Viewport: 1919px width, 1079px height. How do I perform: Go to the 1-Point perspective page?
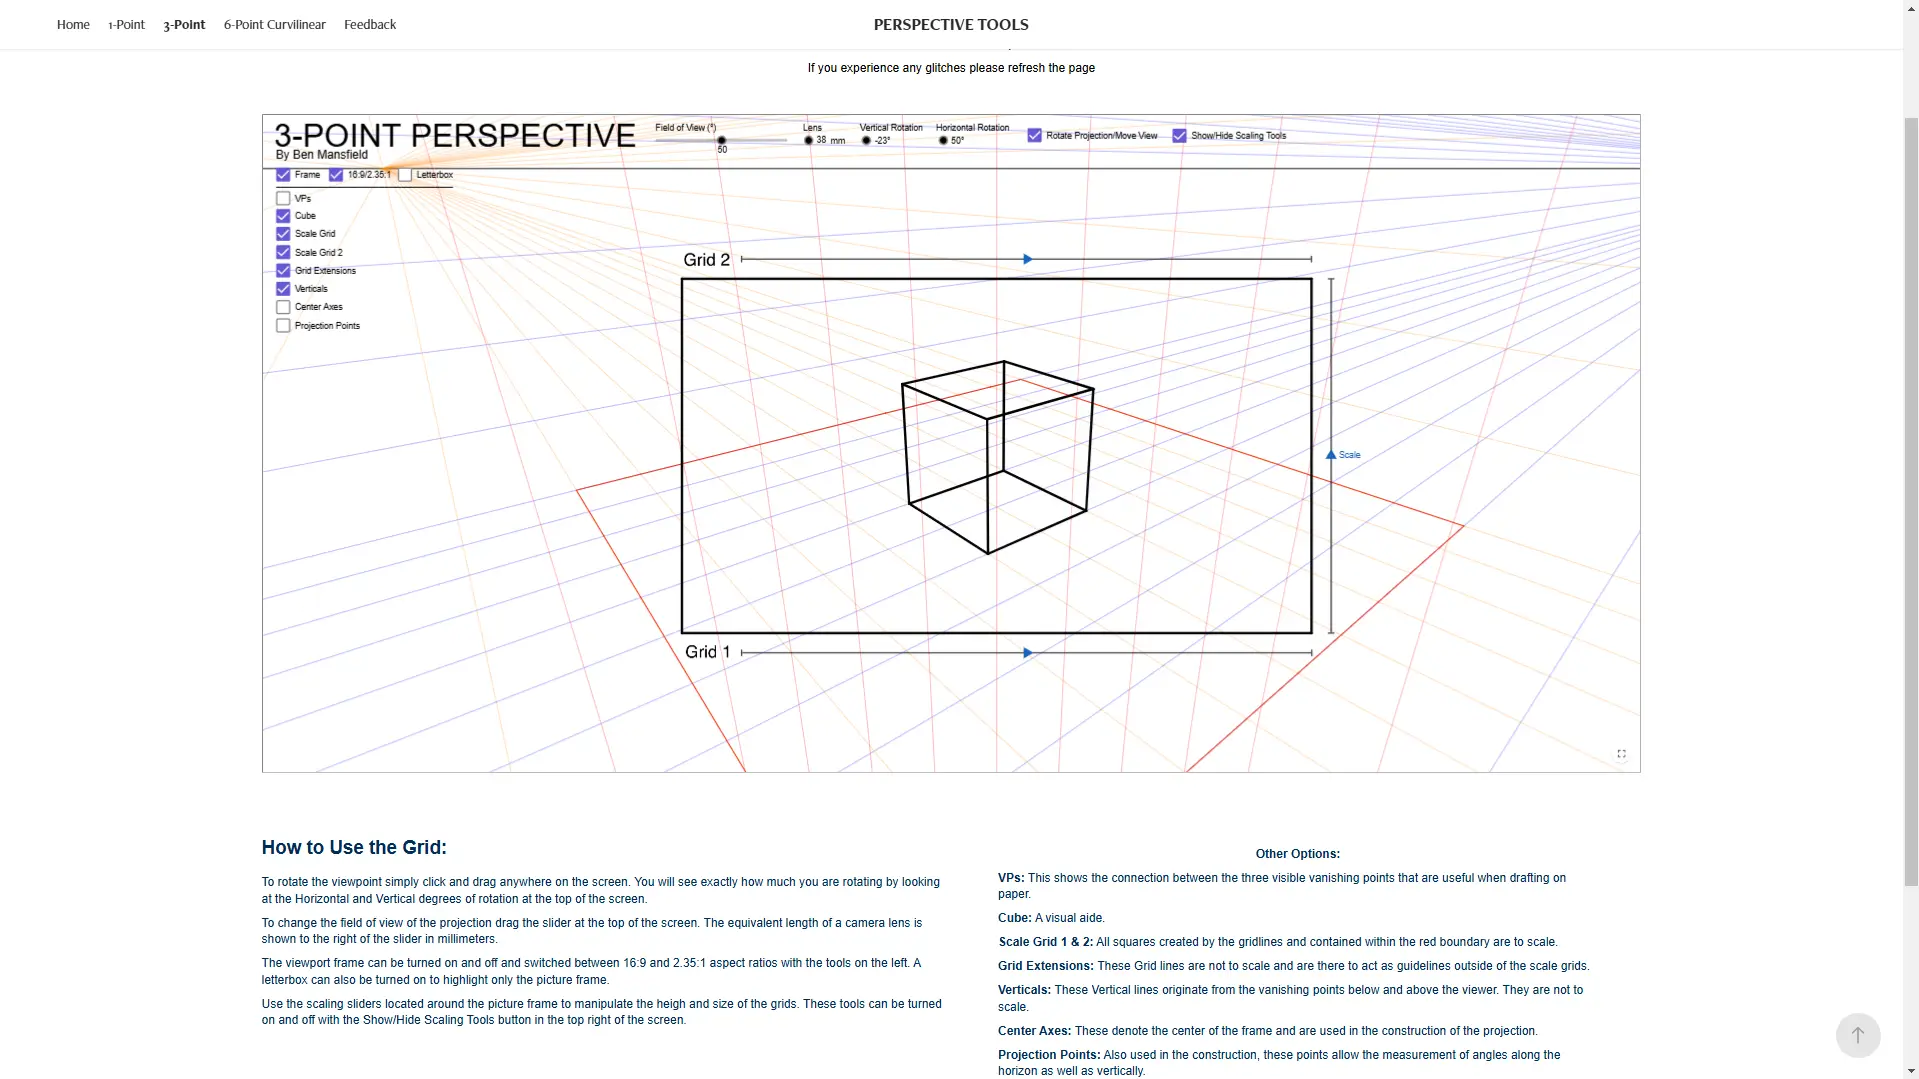click(126, 24)
